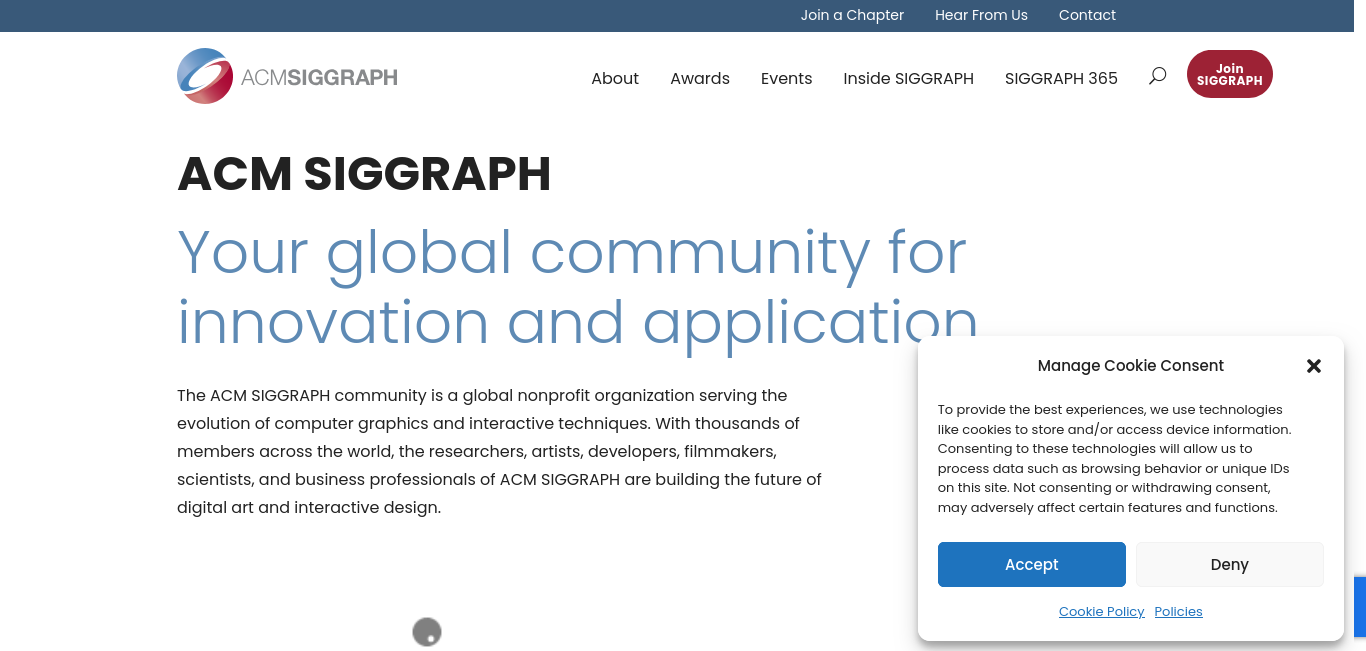Close the cookie consent dialog
The width and height of the screenshot is (1366, 651).
point(1314,366)
